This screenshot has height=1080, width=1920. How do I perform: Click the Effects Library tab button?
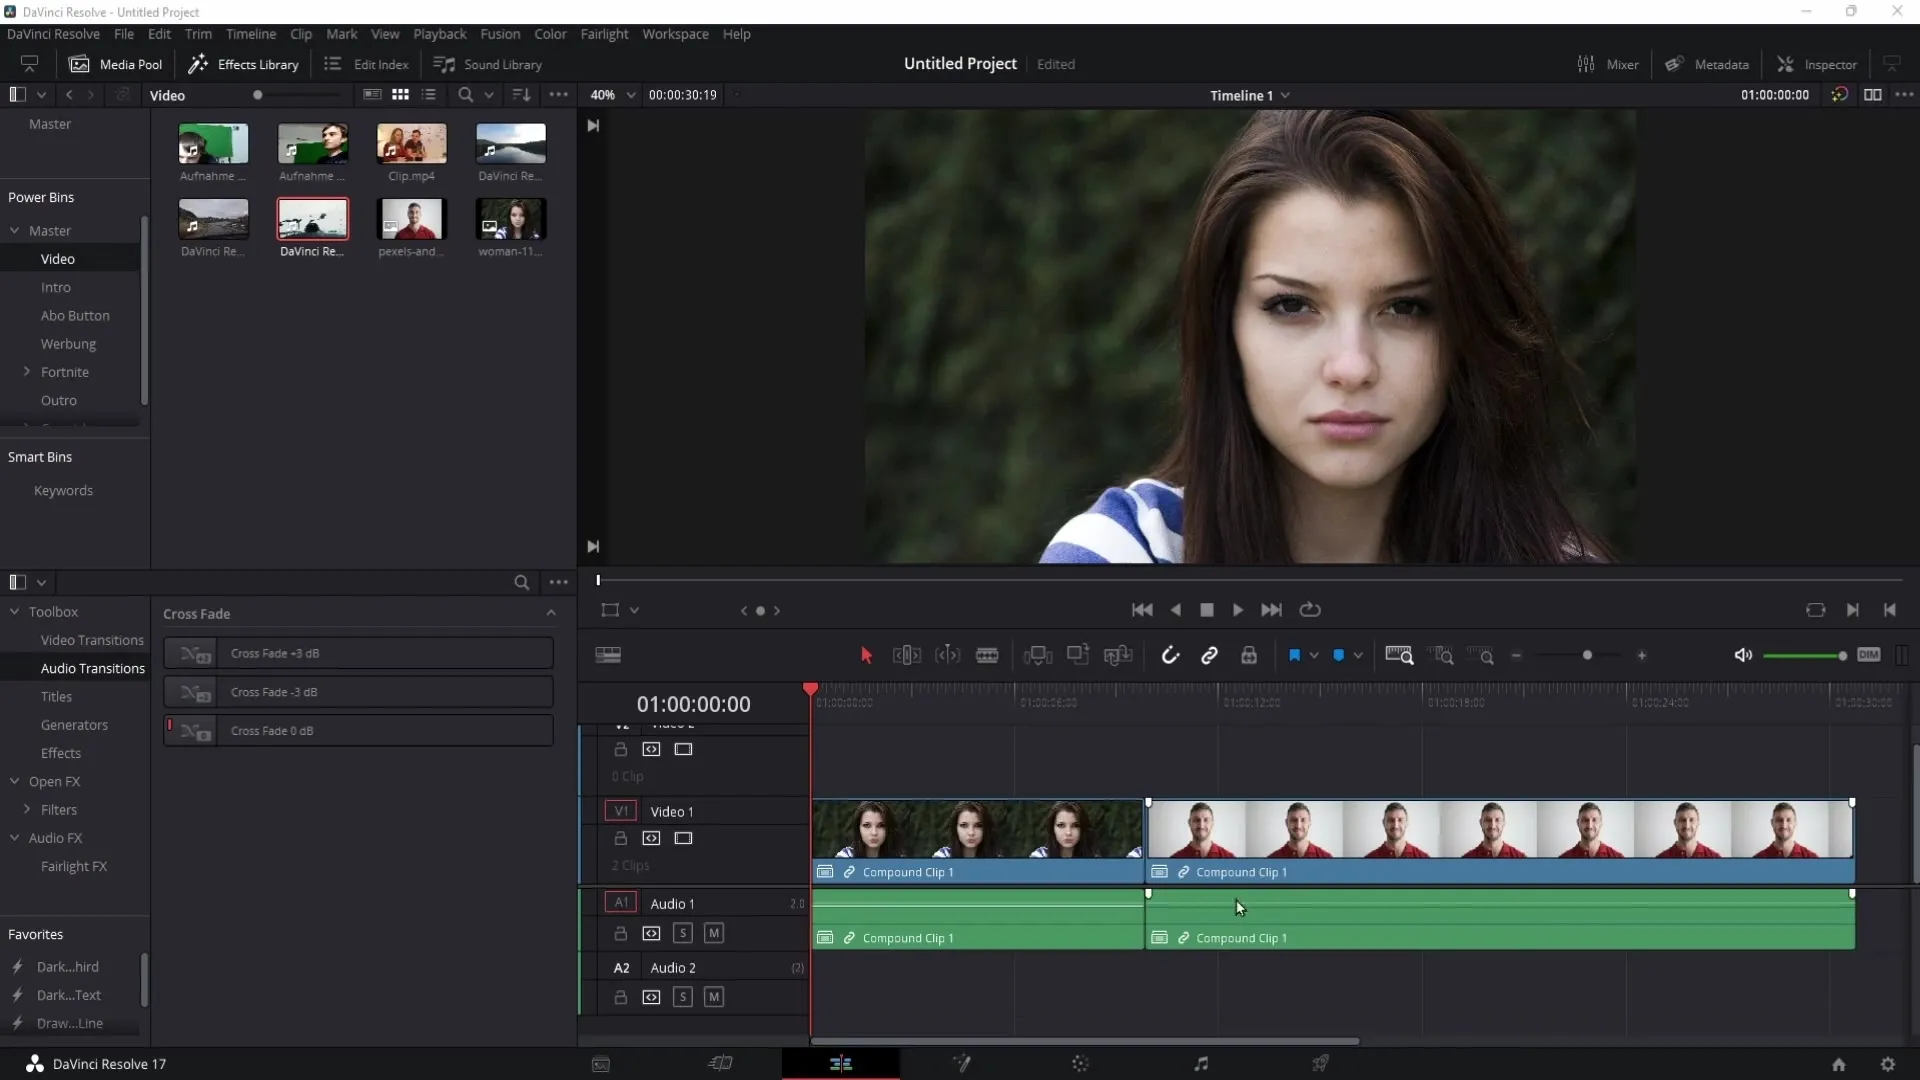244,63
